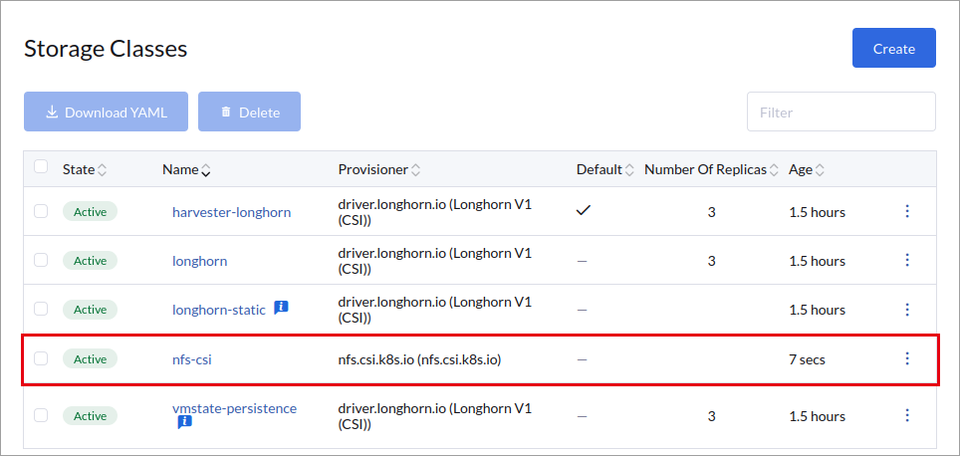Open actions menu for vmstate-persistence row
The image size is (960, 456).
(x=907, y=416)
